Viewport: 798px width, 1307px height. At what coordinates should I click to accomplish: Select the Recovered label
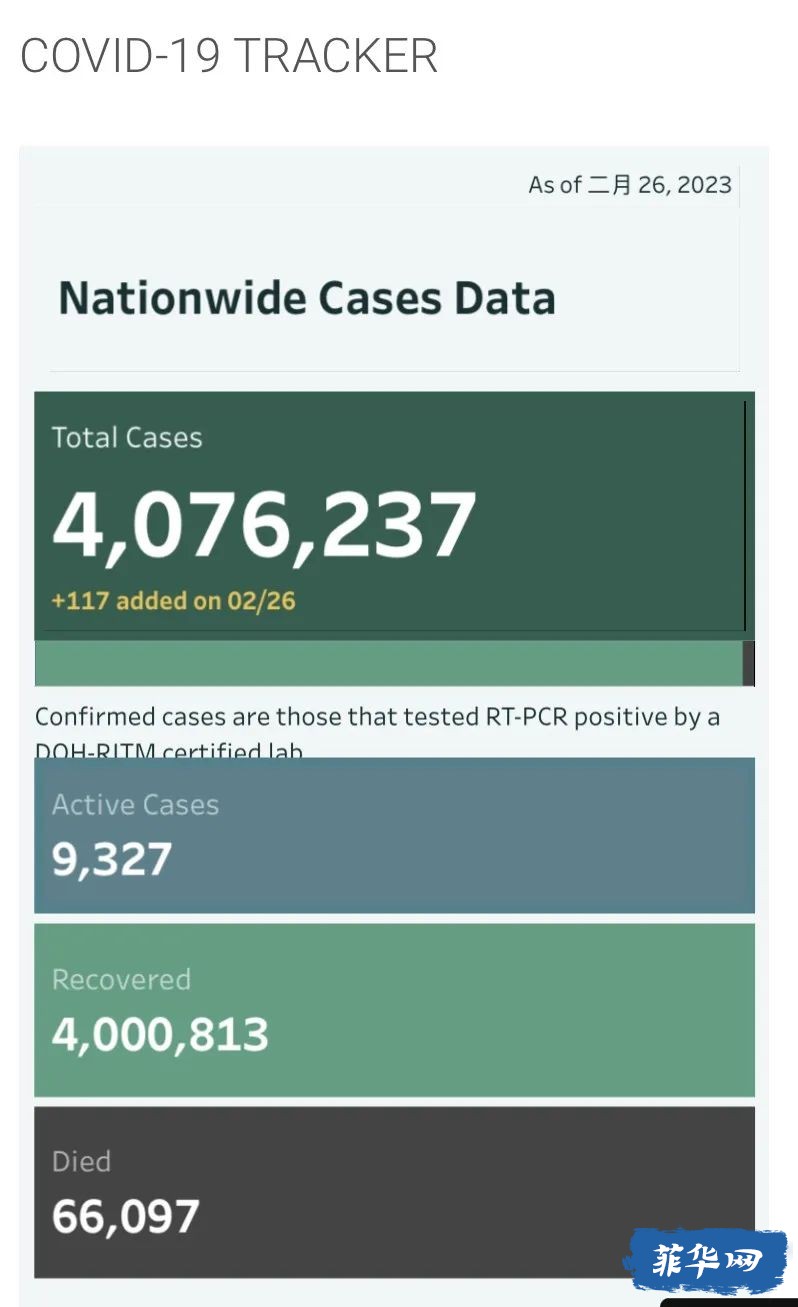[121, 979]
